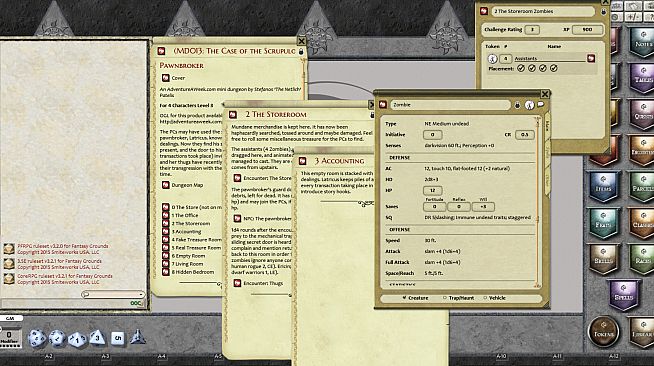Roll the d8 die

coord(97,337)
